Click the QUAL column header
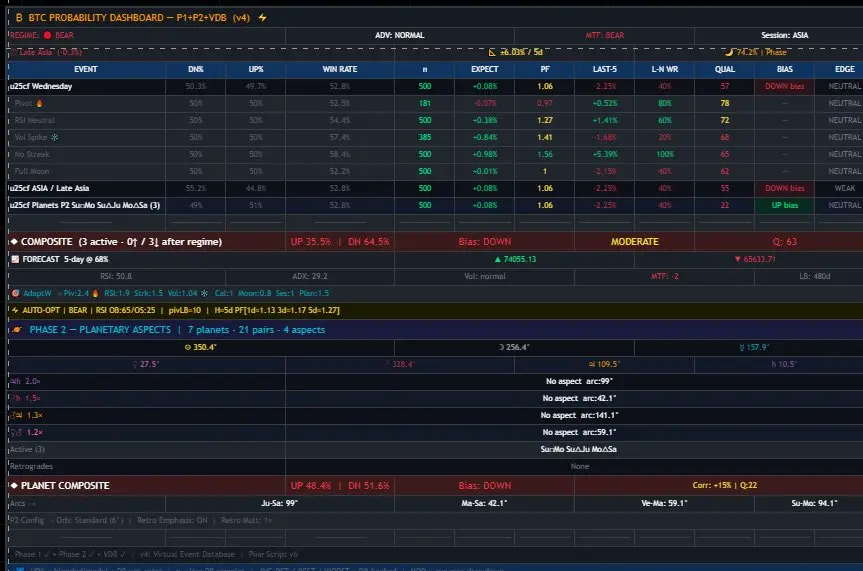This screenshot has height=571, width=863. coord(724,69)
